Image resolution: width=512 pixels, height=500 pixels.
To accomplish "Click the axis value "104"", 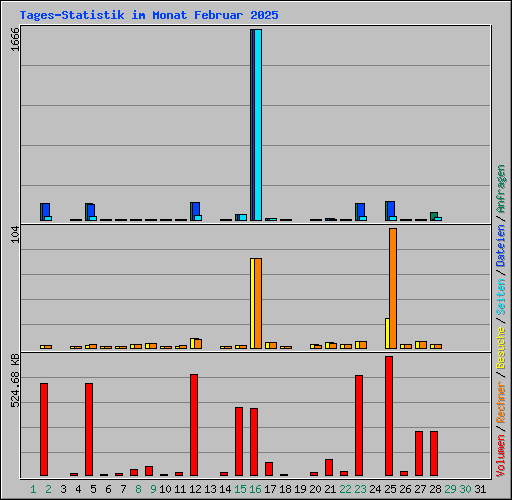I will pyautogui.click(x=15, y=234).
